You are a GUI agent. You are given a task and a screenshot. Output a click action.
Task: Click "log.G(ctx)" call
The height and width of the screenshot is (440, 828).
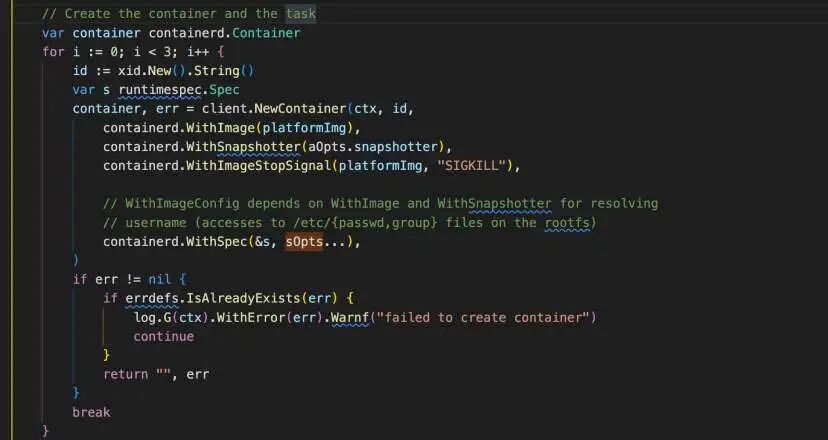(171, 317)
